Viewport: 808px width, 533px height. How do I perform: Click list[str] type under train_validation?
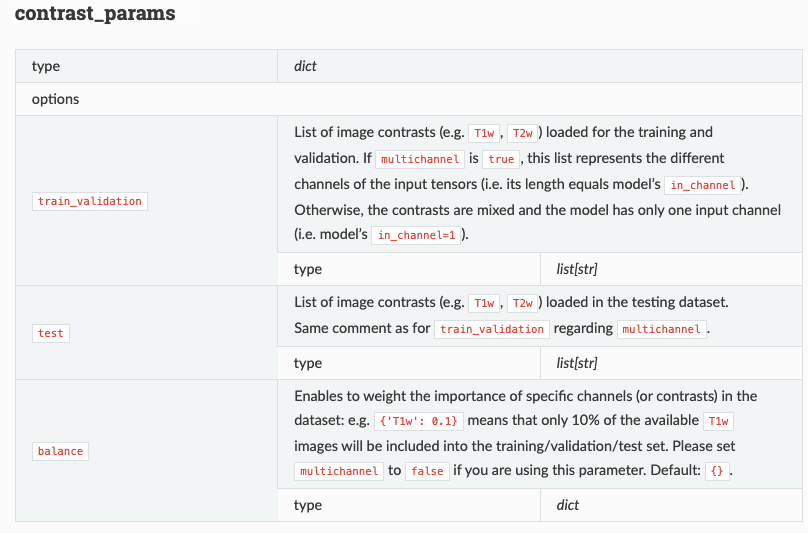click(x=576, y=269)
